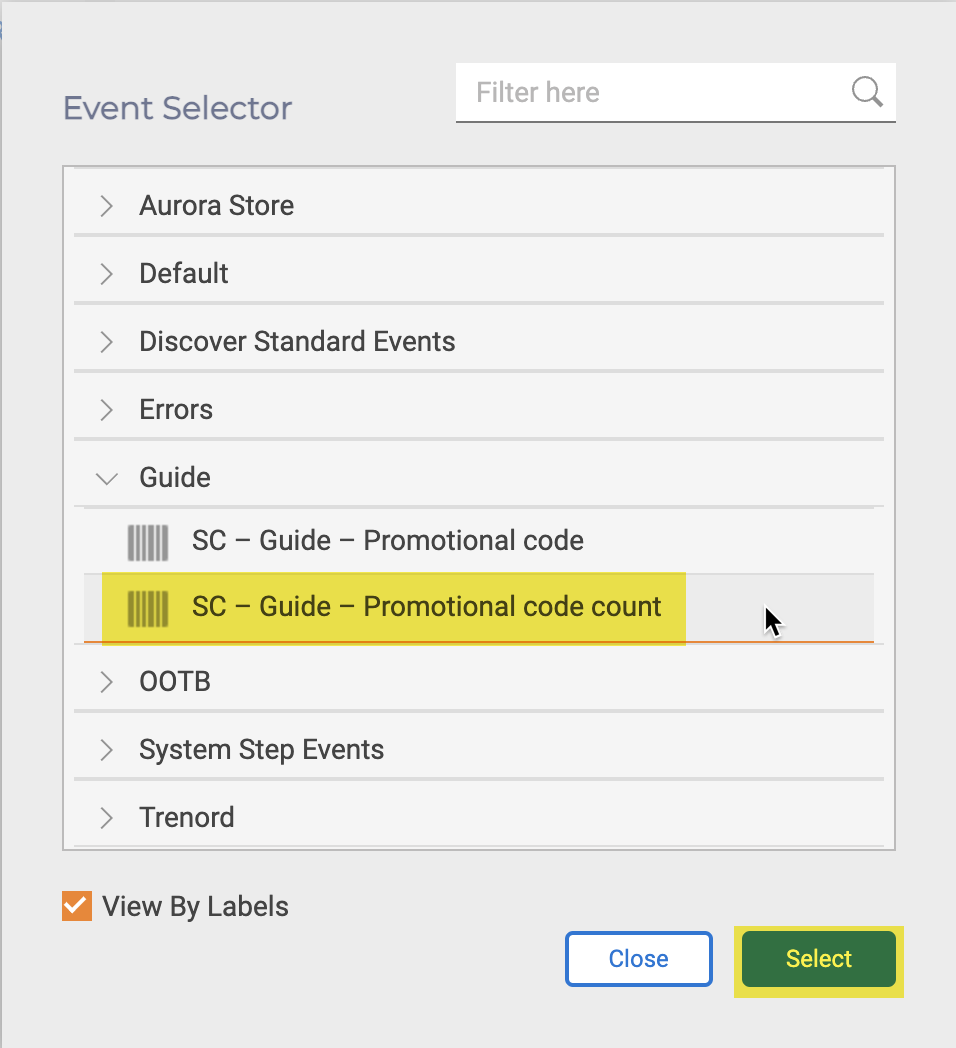
Task: Expand the Default event group
Action: point(107,274)
